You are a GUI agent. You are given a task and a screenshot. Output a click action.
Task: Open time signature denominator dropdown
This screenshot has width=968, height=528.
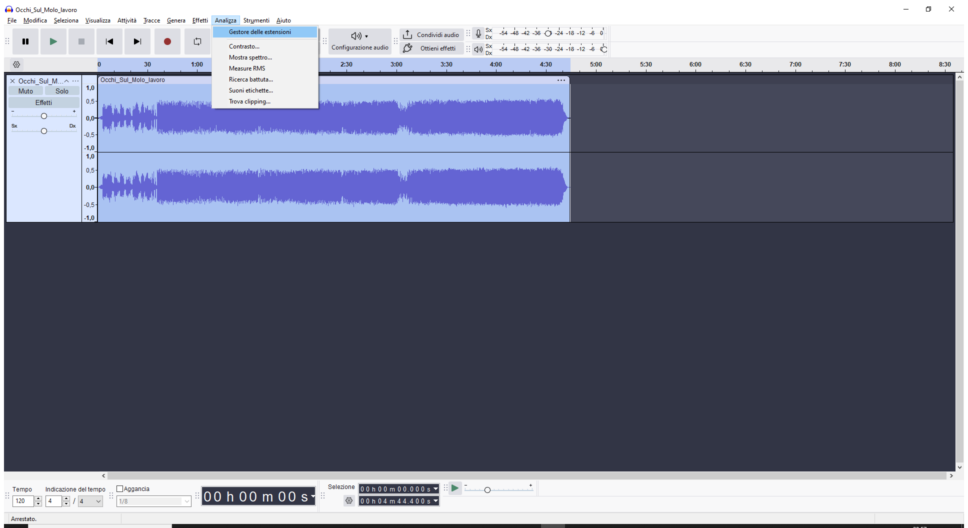[90, 501]
